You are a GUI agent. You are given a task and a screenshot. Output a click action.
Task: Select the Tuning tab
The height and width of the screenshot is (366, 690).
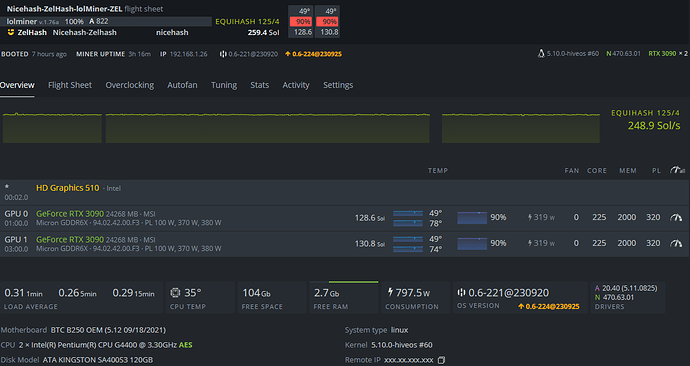coord(224,85)
